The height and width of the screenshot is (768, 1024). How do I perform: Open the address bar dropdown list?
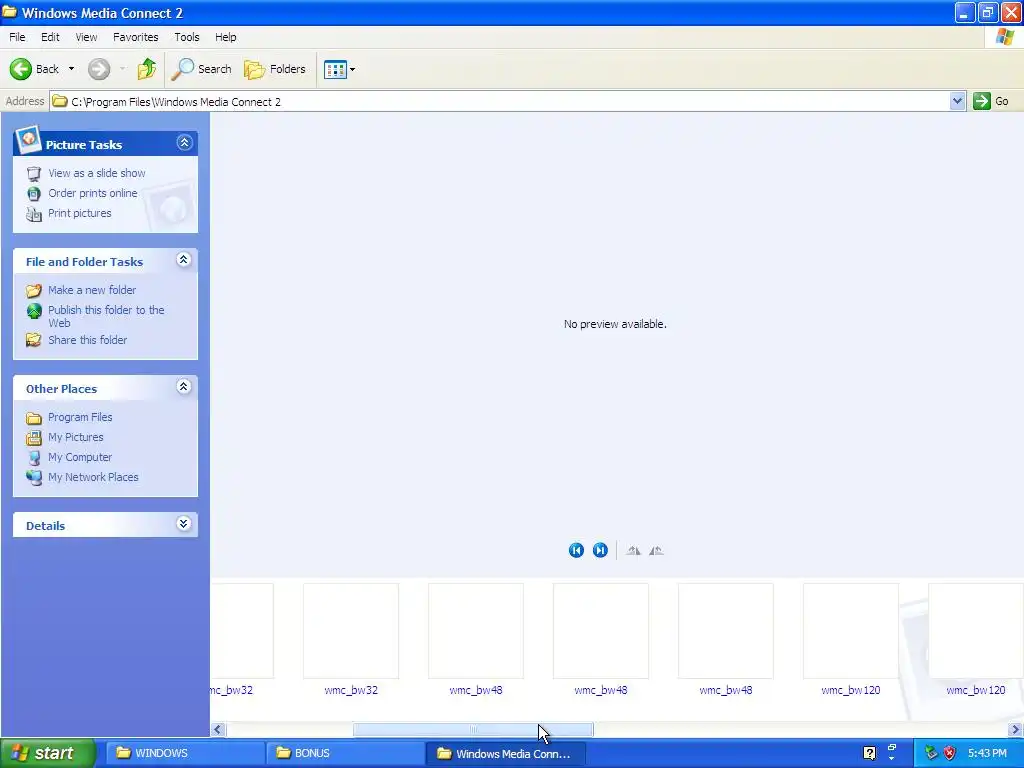point(957,101)
